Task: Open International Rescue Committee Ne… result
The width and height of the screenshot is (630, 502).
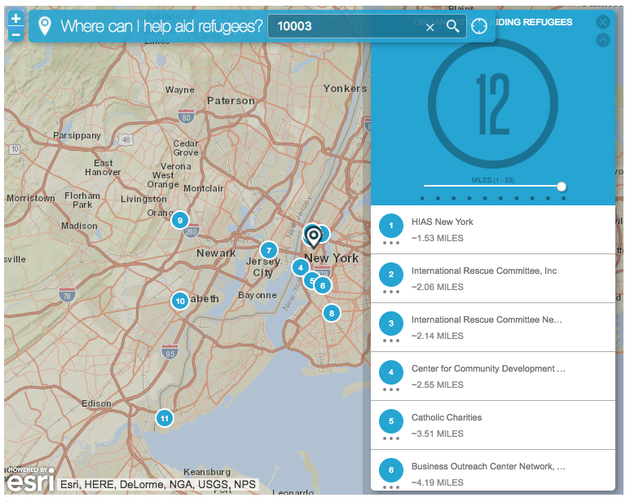Action: [493, 328]
